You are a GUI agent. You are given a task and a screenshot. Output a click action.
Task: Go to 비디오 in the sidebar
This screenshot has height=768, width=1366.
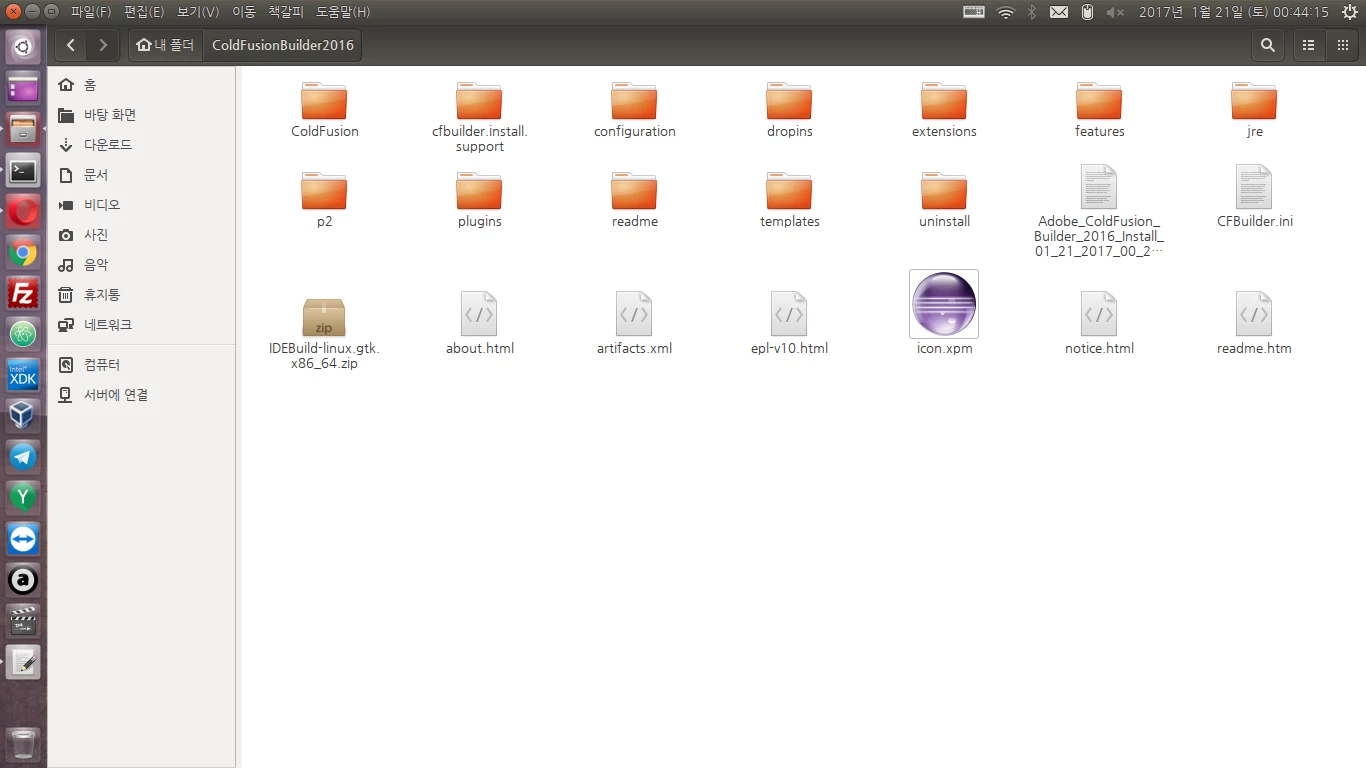(141, 205)
